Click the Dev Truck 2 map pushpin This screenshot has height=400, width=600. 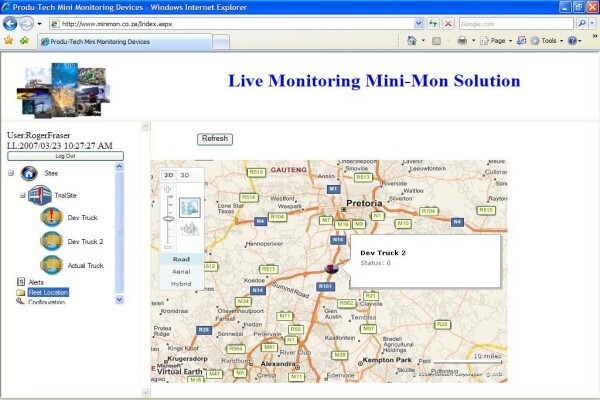click(331, 268)
